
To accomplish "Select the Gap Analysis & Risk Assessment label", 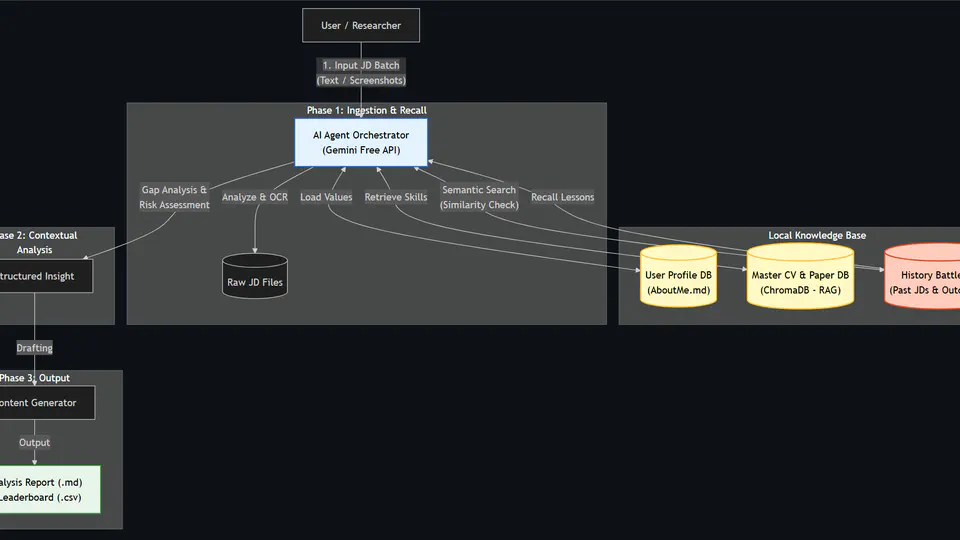I will [x=175, y=197].
